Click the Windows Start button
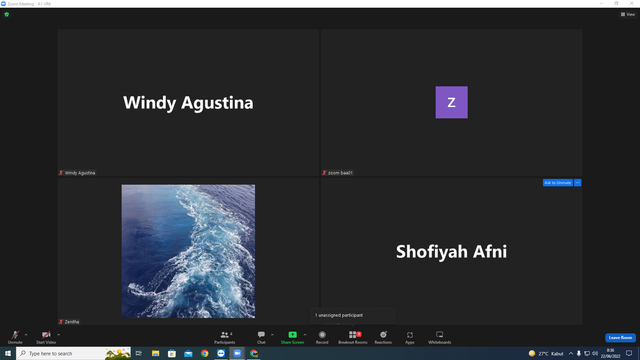 coord(8,353)
